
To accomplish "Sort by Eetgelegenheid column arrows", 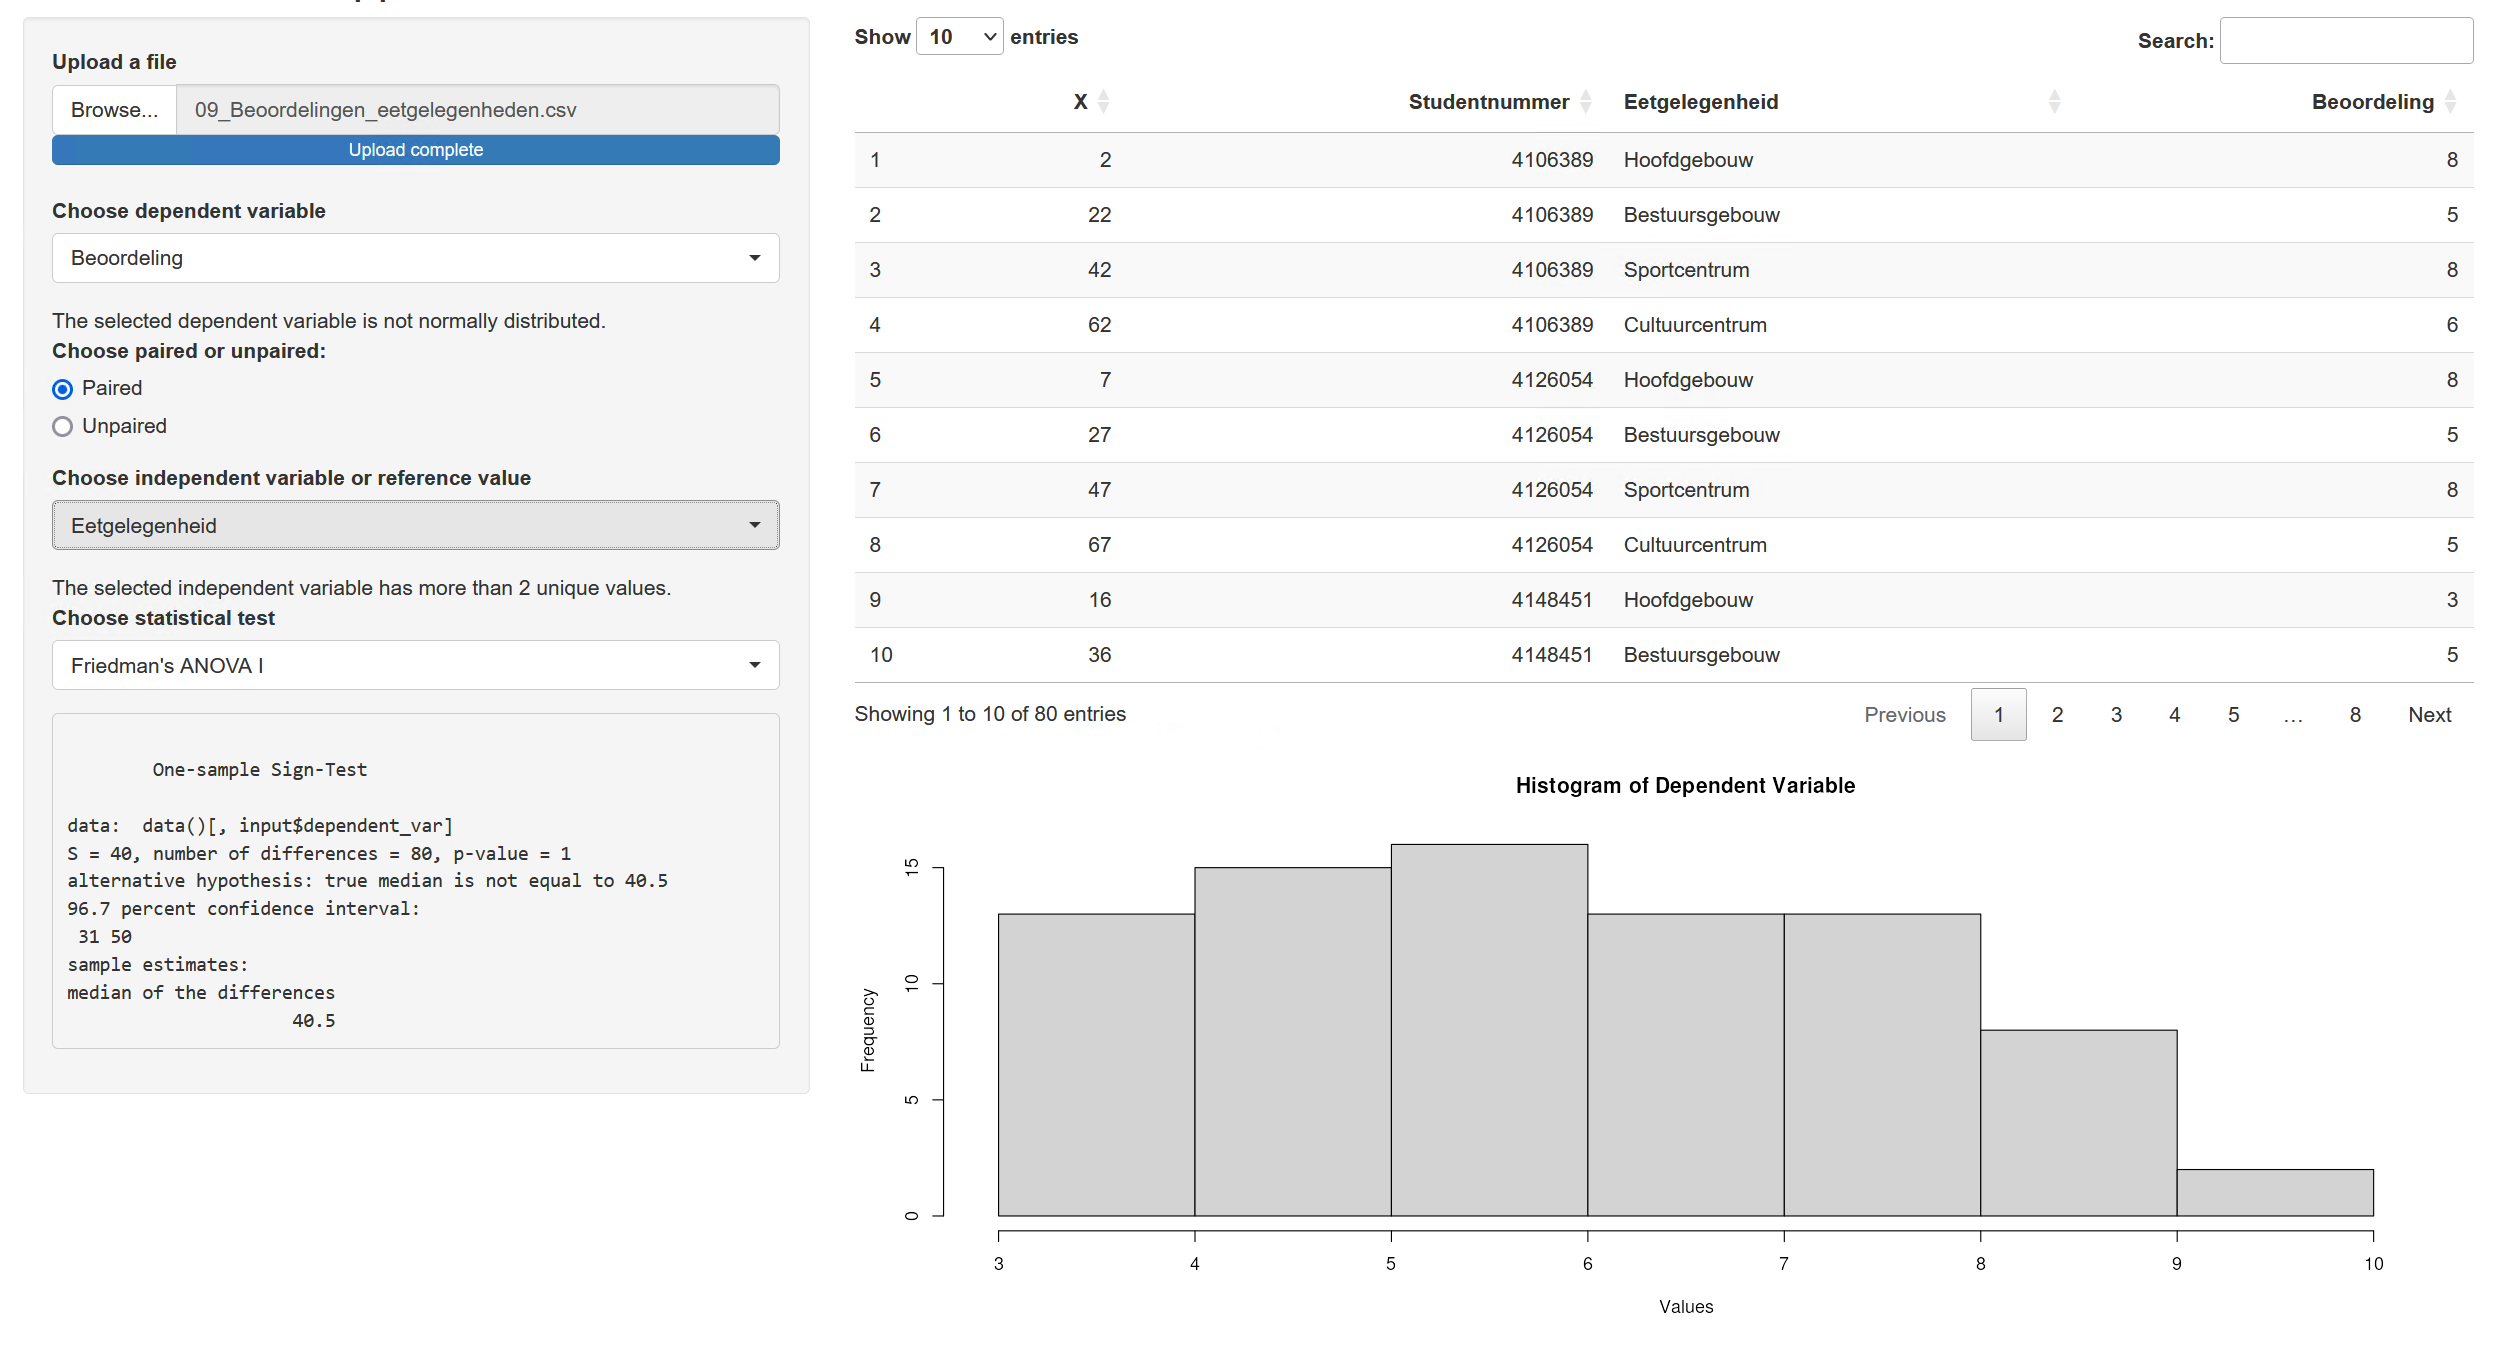I will click(2054, 102).
